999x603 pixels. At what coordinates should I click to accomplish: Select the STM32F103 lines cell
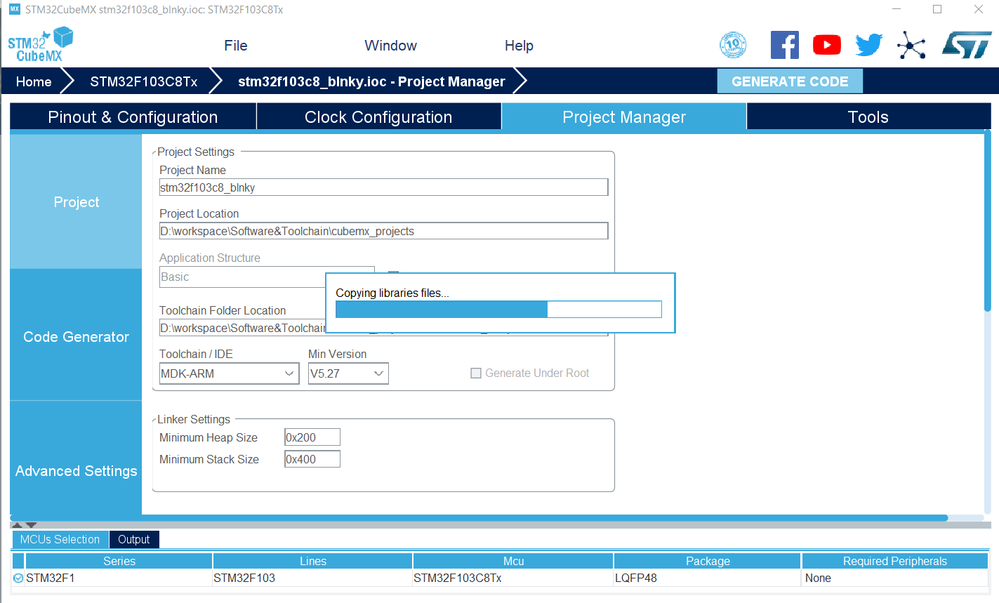(x=313, y=578)
